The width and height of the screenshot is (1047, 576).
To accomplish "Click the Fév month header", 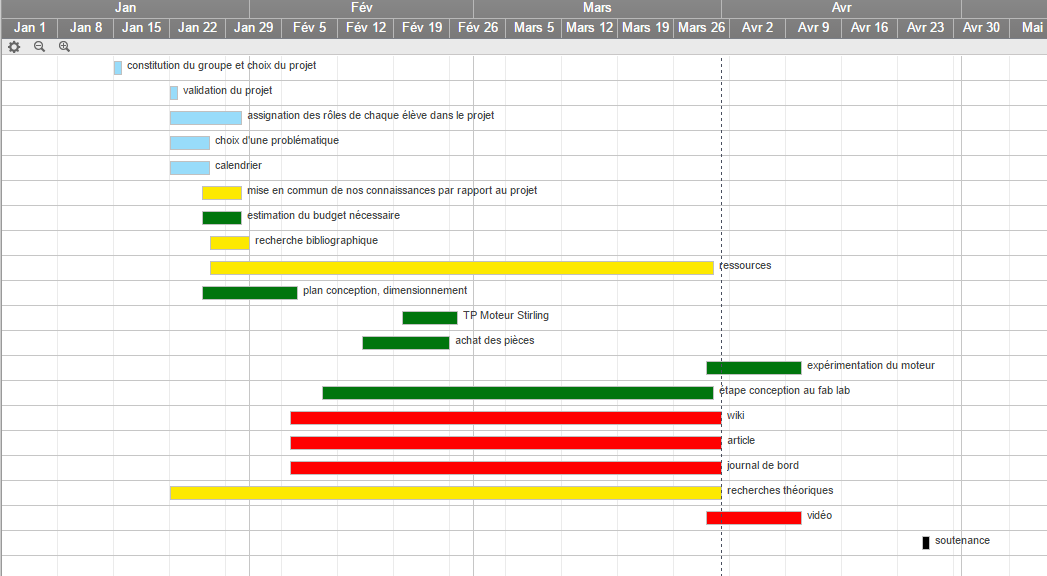I will pos(361,8).
